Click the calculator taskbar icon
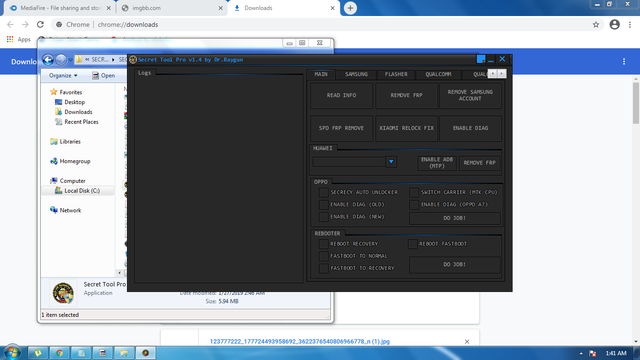Screen dimensions: 640x360 tap(102, 353)
